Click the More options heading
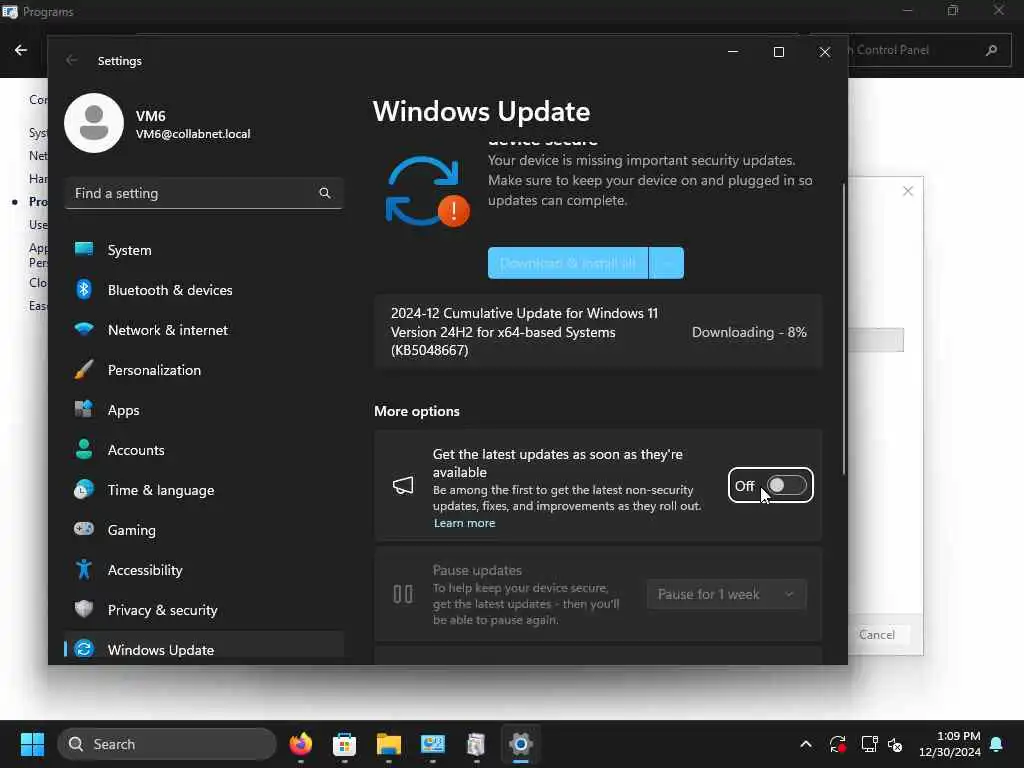This screenshot has width=1024, height=768. [x=417, y=411]
